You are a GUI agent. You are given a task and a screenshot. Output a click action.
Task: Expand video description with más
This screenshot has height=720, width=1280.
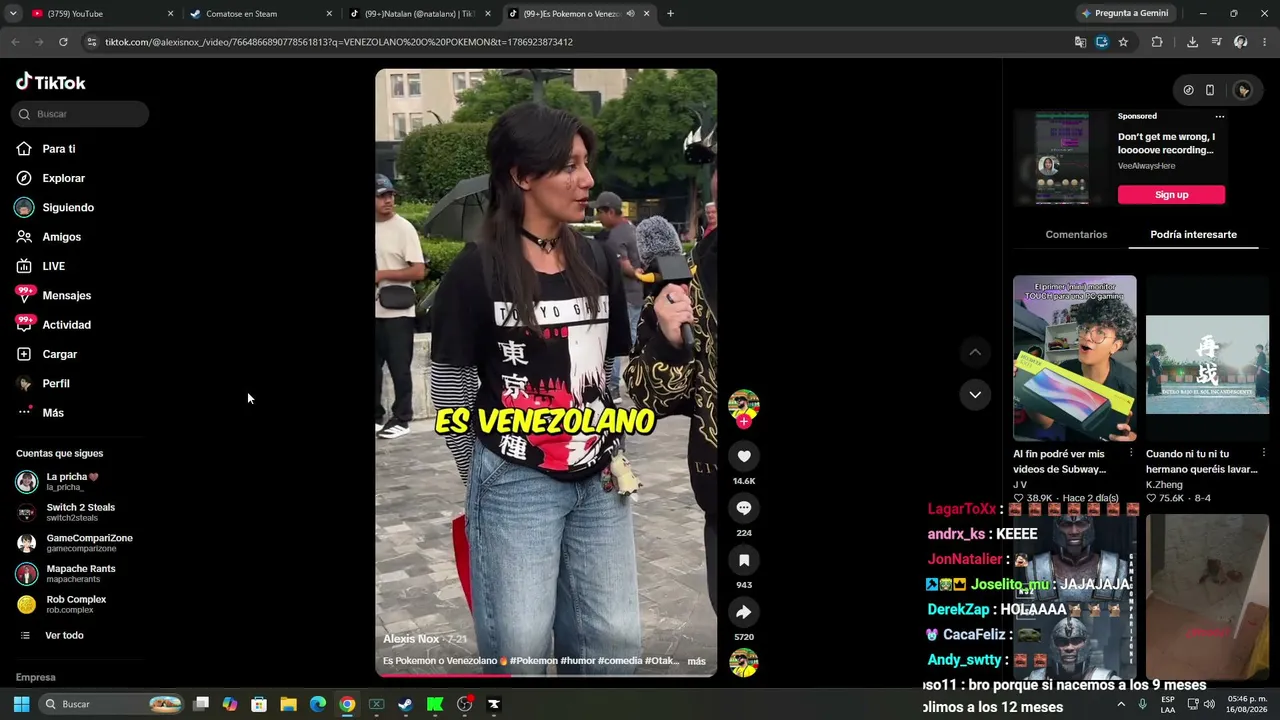point(697,661)
